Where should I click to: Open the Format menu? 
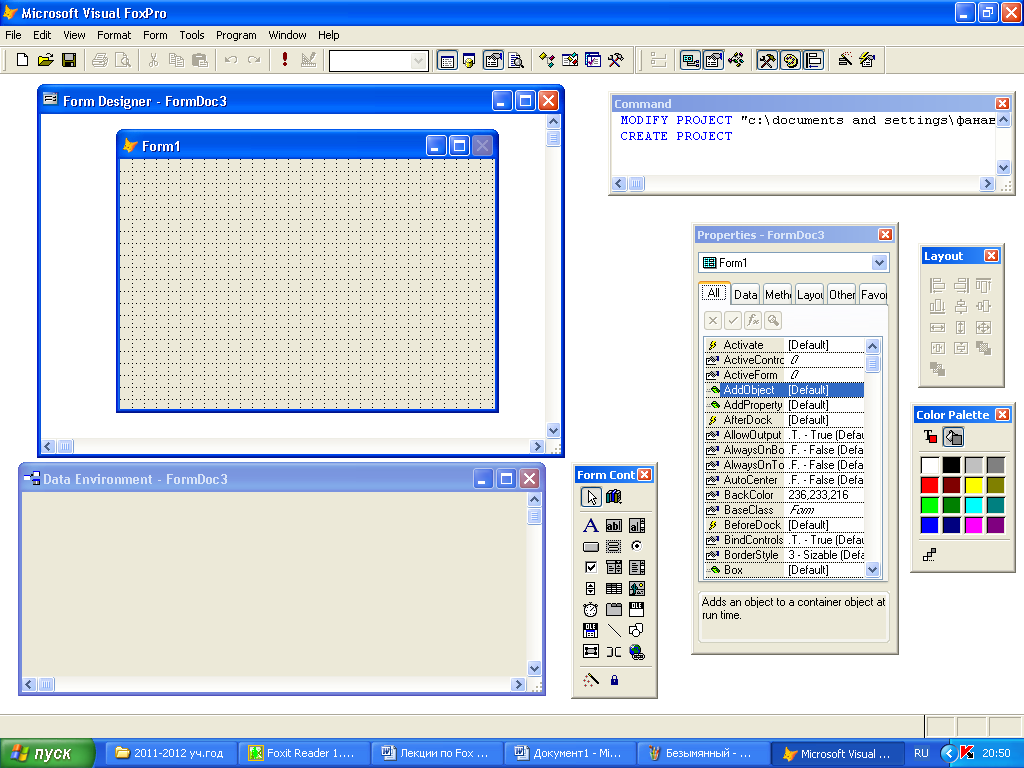(114, 35)
